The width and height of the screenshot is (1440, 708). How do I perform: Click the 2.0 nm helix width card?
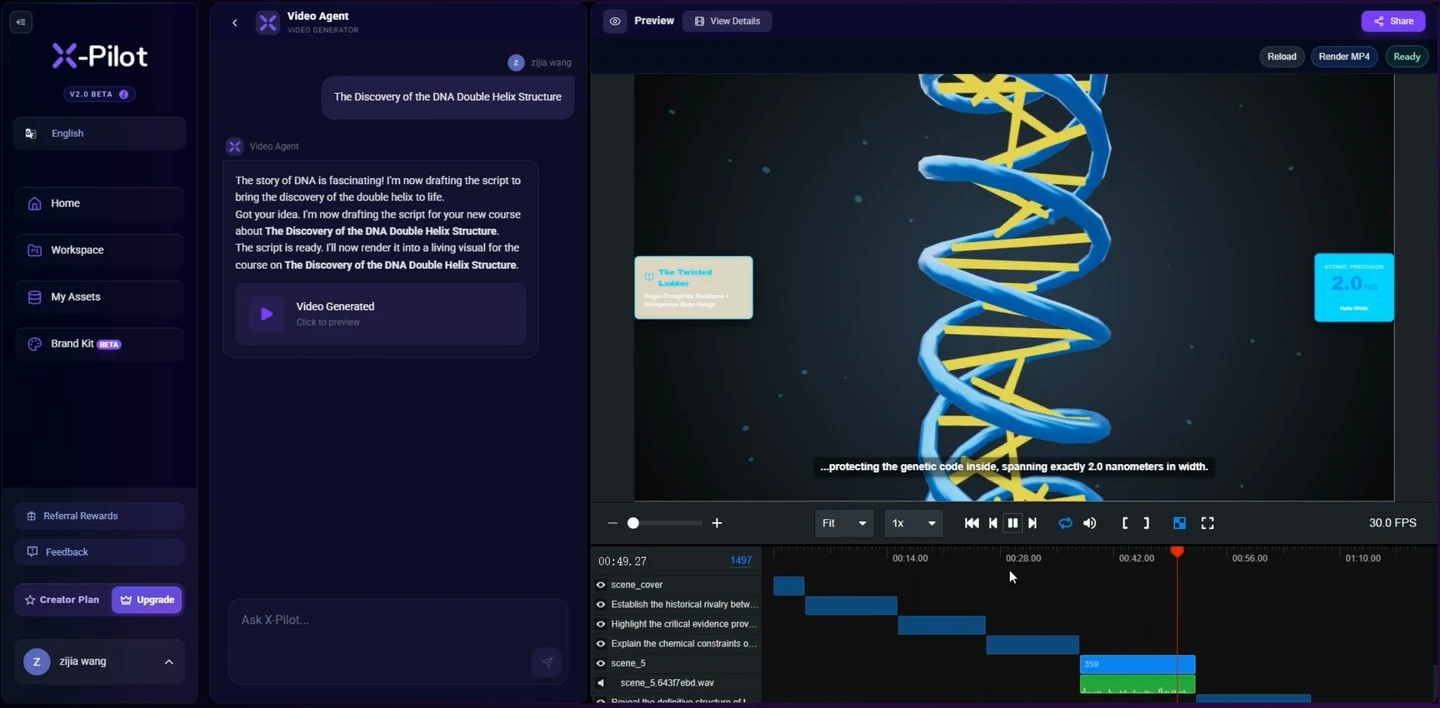point(1354,288)
